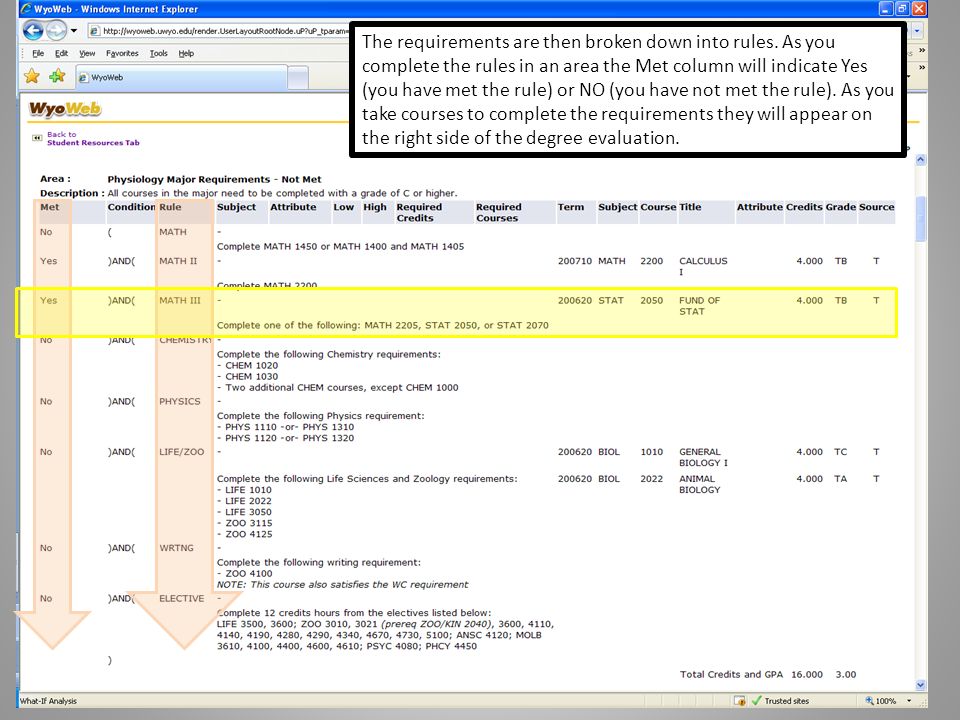This screenshot has height=720, width=960.
Task: Click the Favorites star icon
Action: [x=32, y=77]
